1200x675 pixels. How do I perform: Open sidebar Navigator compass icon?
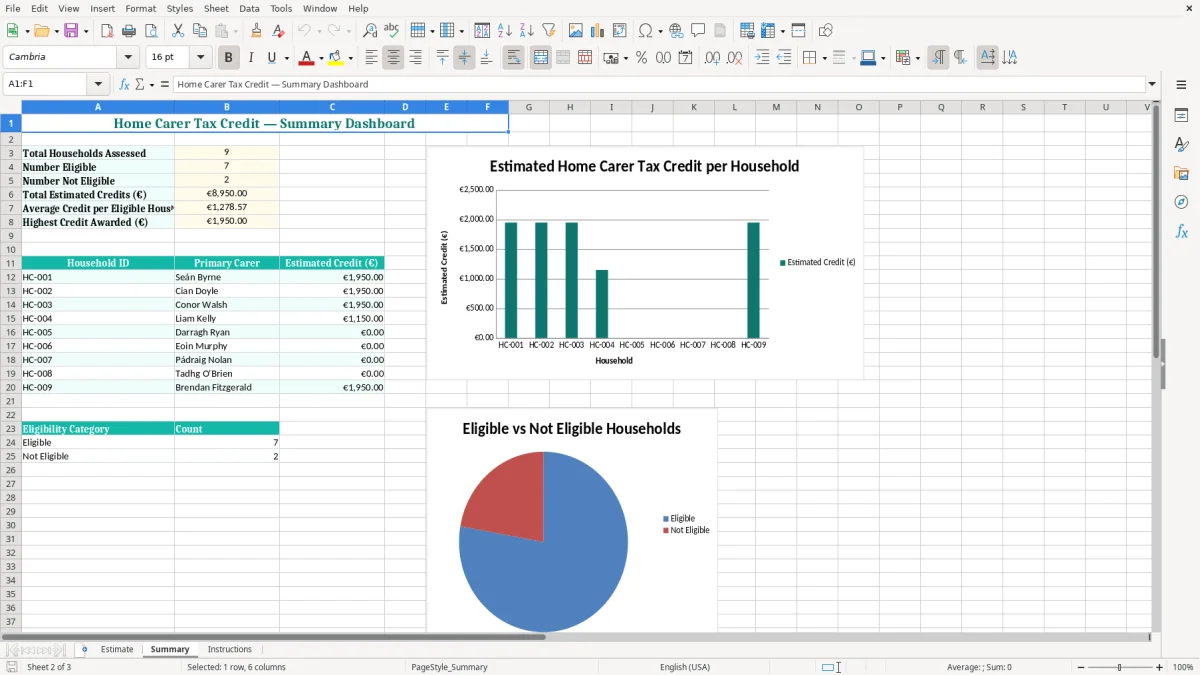pos(1181,202)
